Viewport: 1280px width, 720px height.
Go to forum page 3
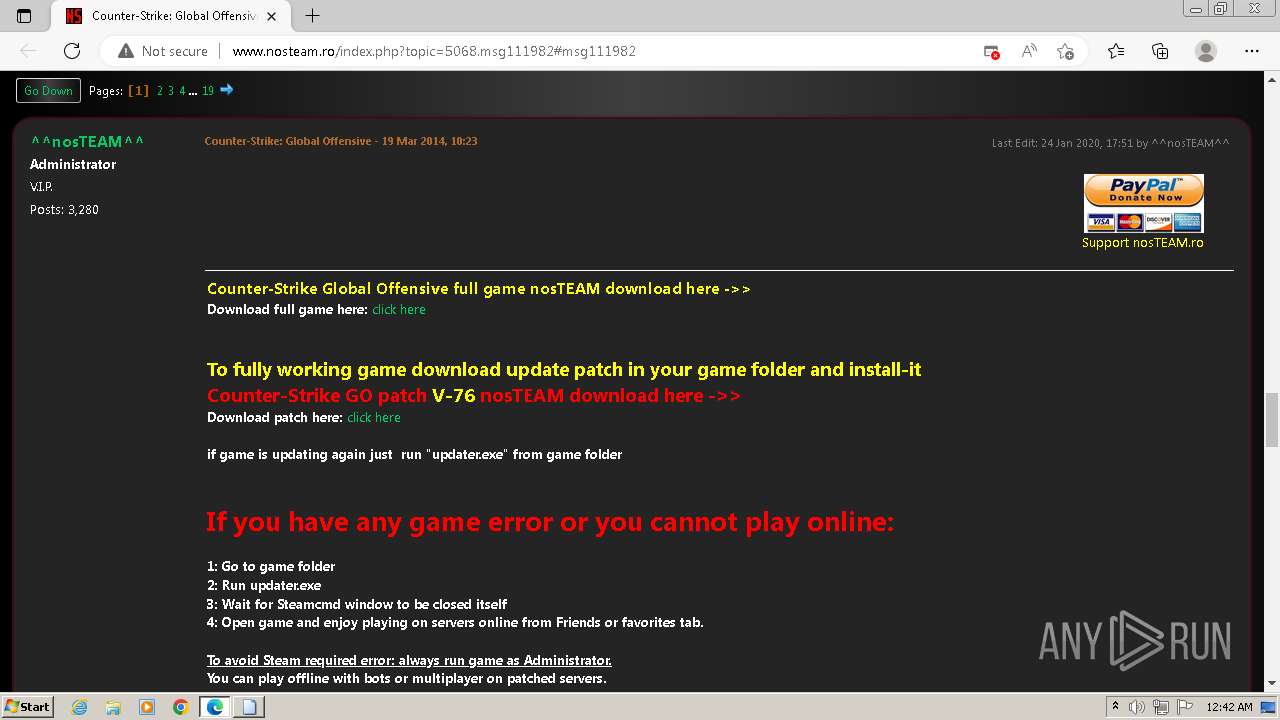coord(170,91)
